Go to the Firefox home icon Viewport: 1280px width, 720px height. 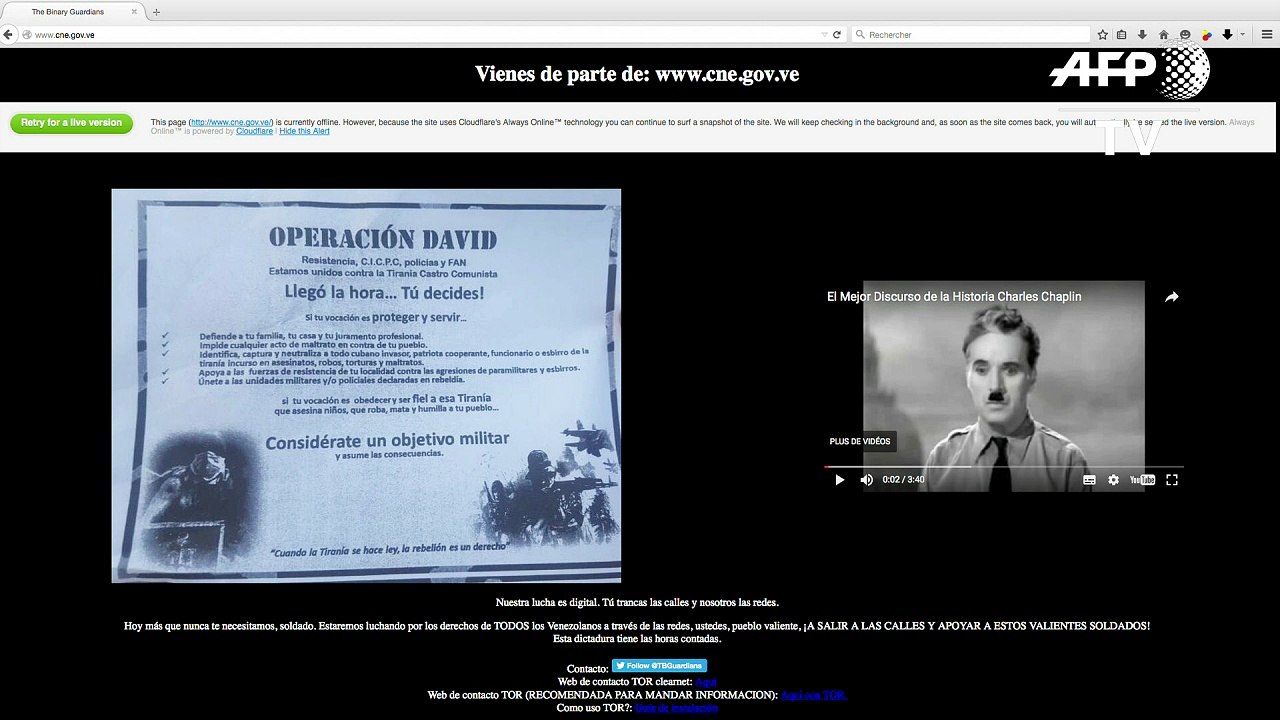1163,34
